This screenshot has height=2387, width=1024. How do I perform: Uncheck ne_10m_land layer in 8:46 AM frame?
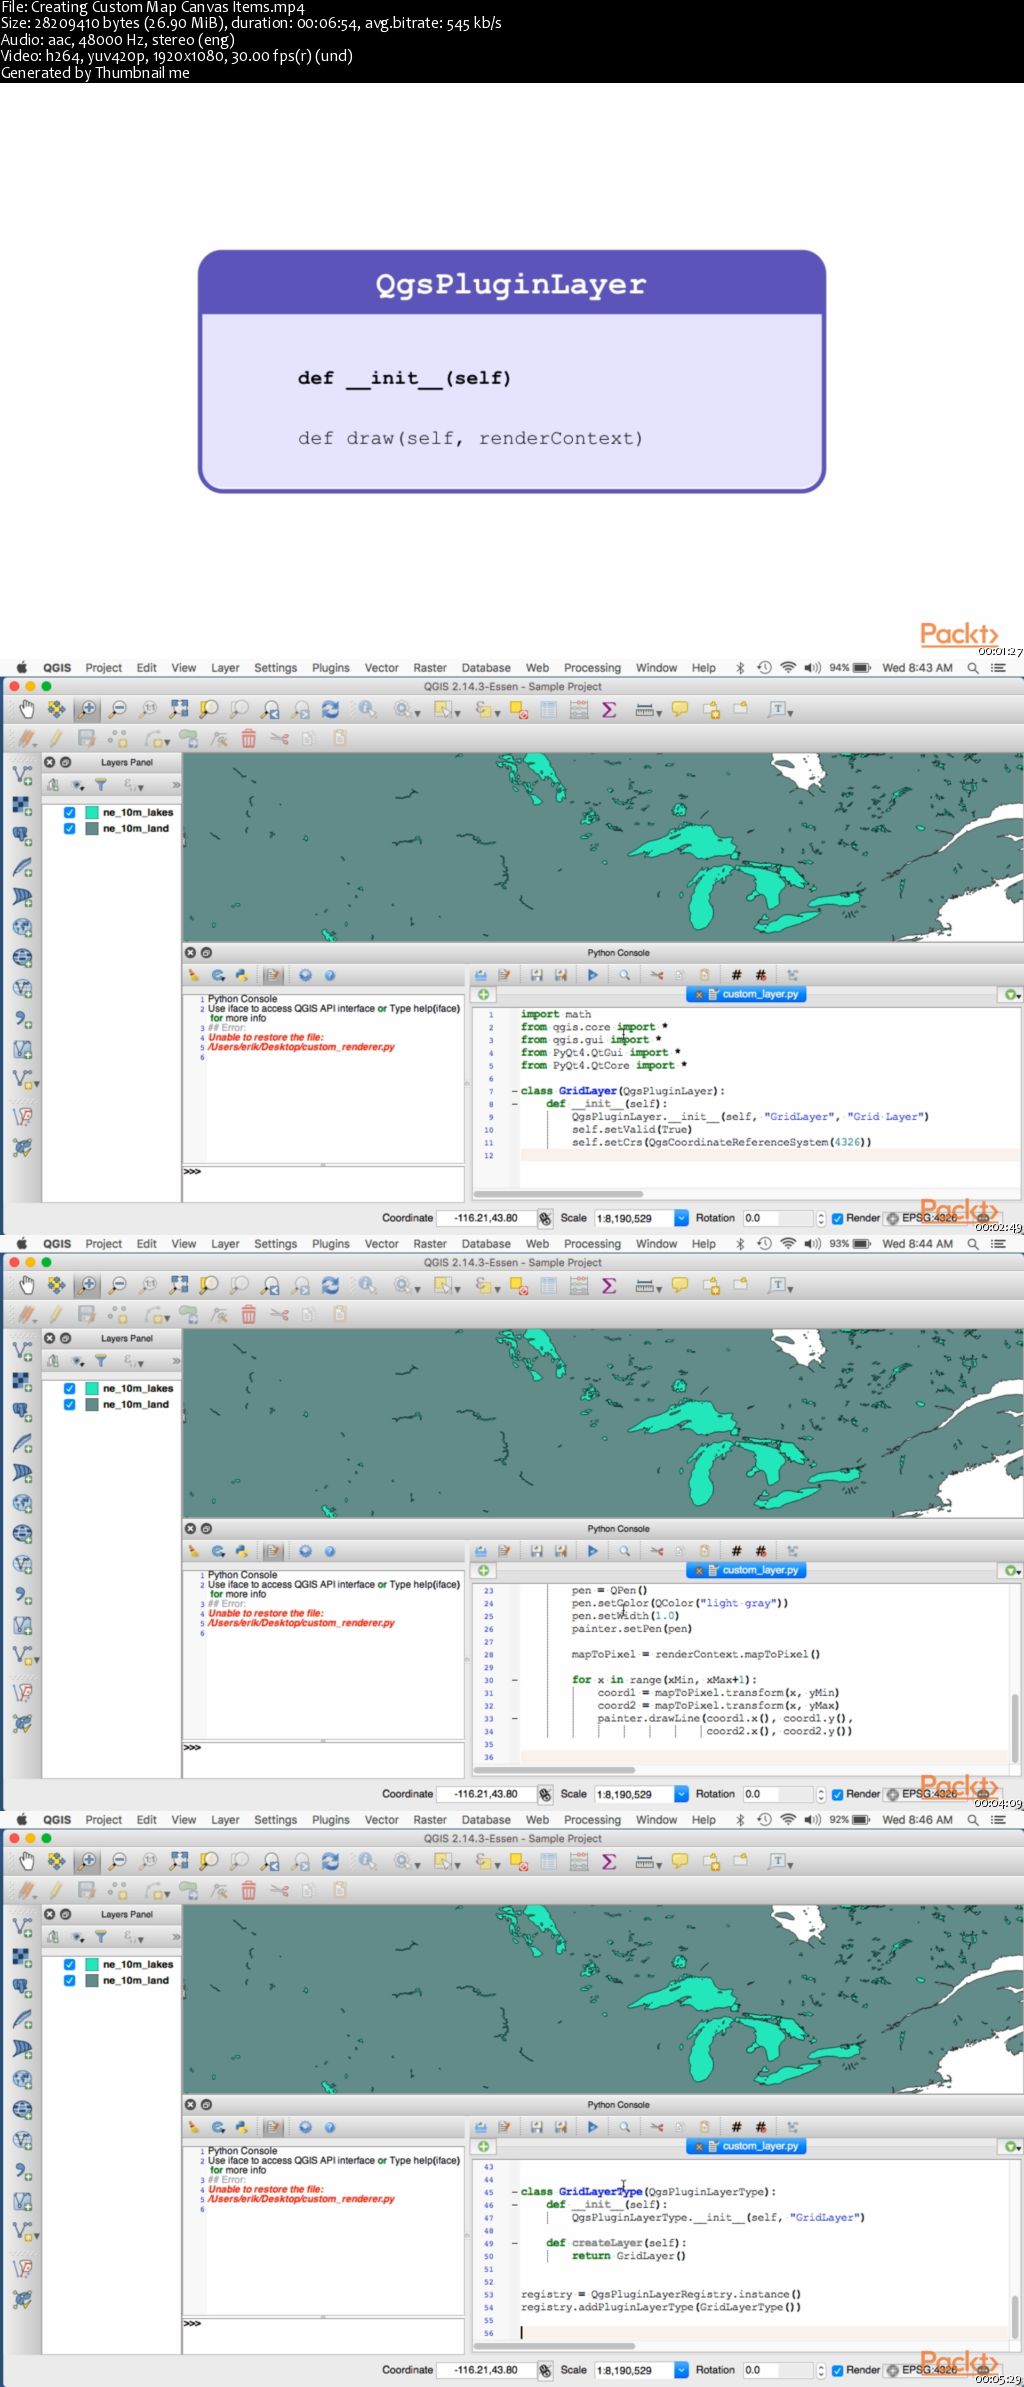click(x=69, y=1981)
